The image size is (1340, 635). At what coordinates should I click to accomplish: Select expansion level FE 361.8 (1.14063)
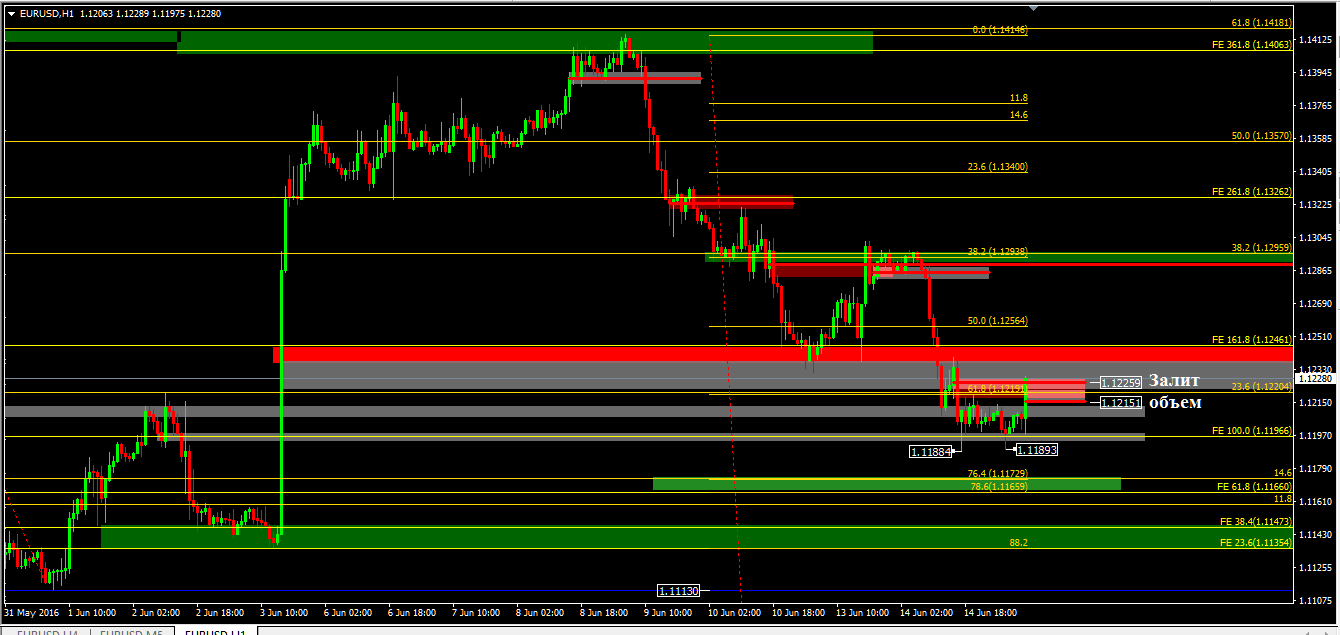click(1251, 45)
